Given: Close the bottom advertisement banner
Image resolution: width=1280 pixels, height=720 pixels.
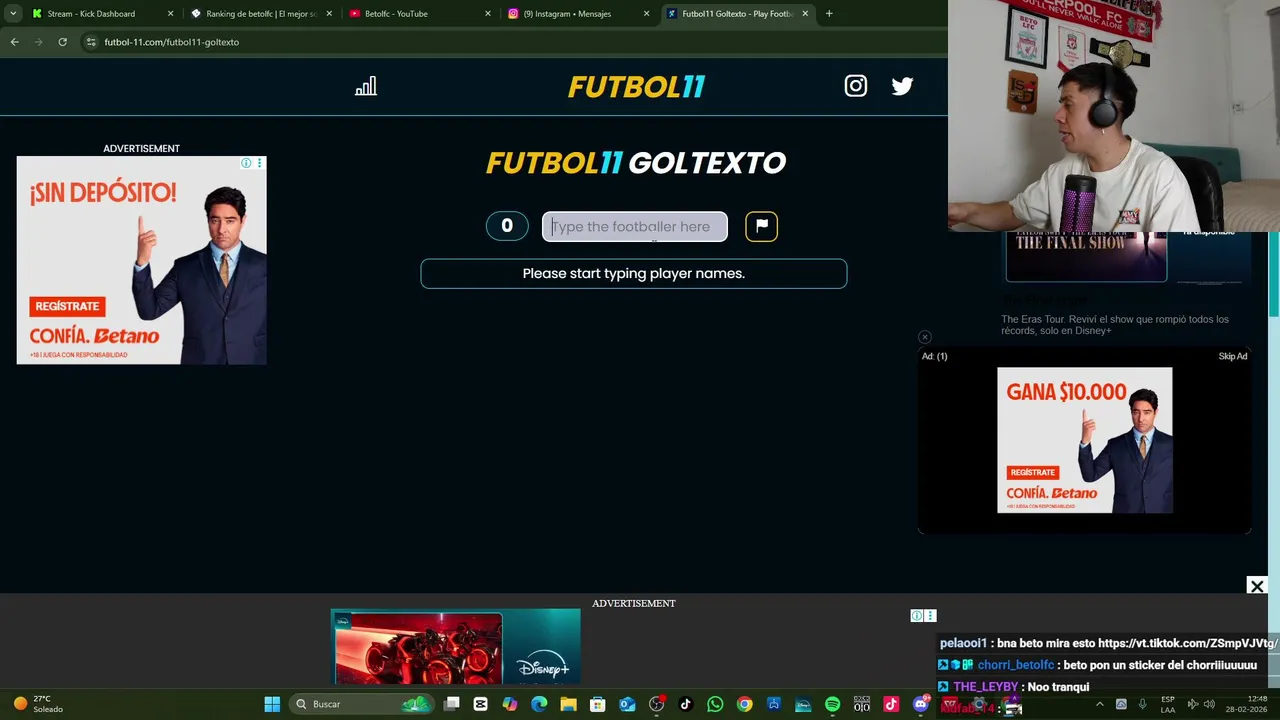Looking at the screenshot, I should coord(1257,586).
